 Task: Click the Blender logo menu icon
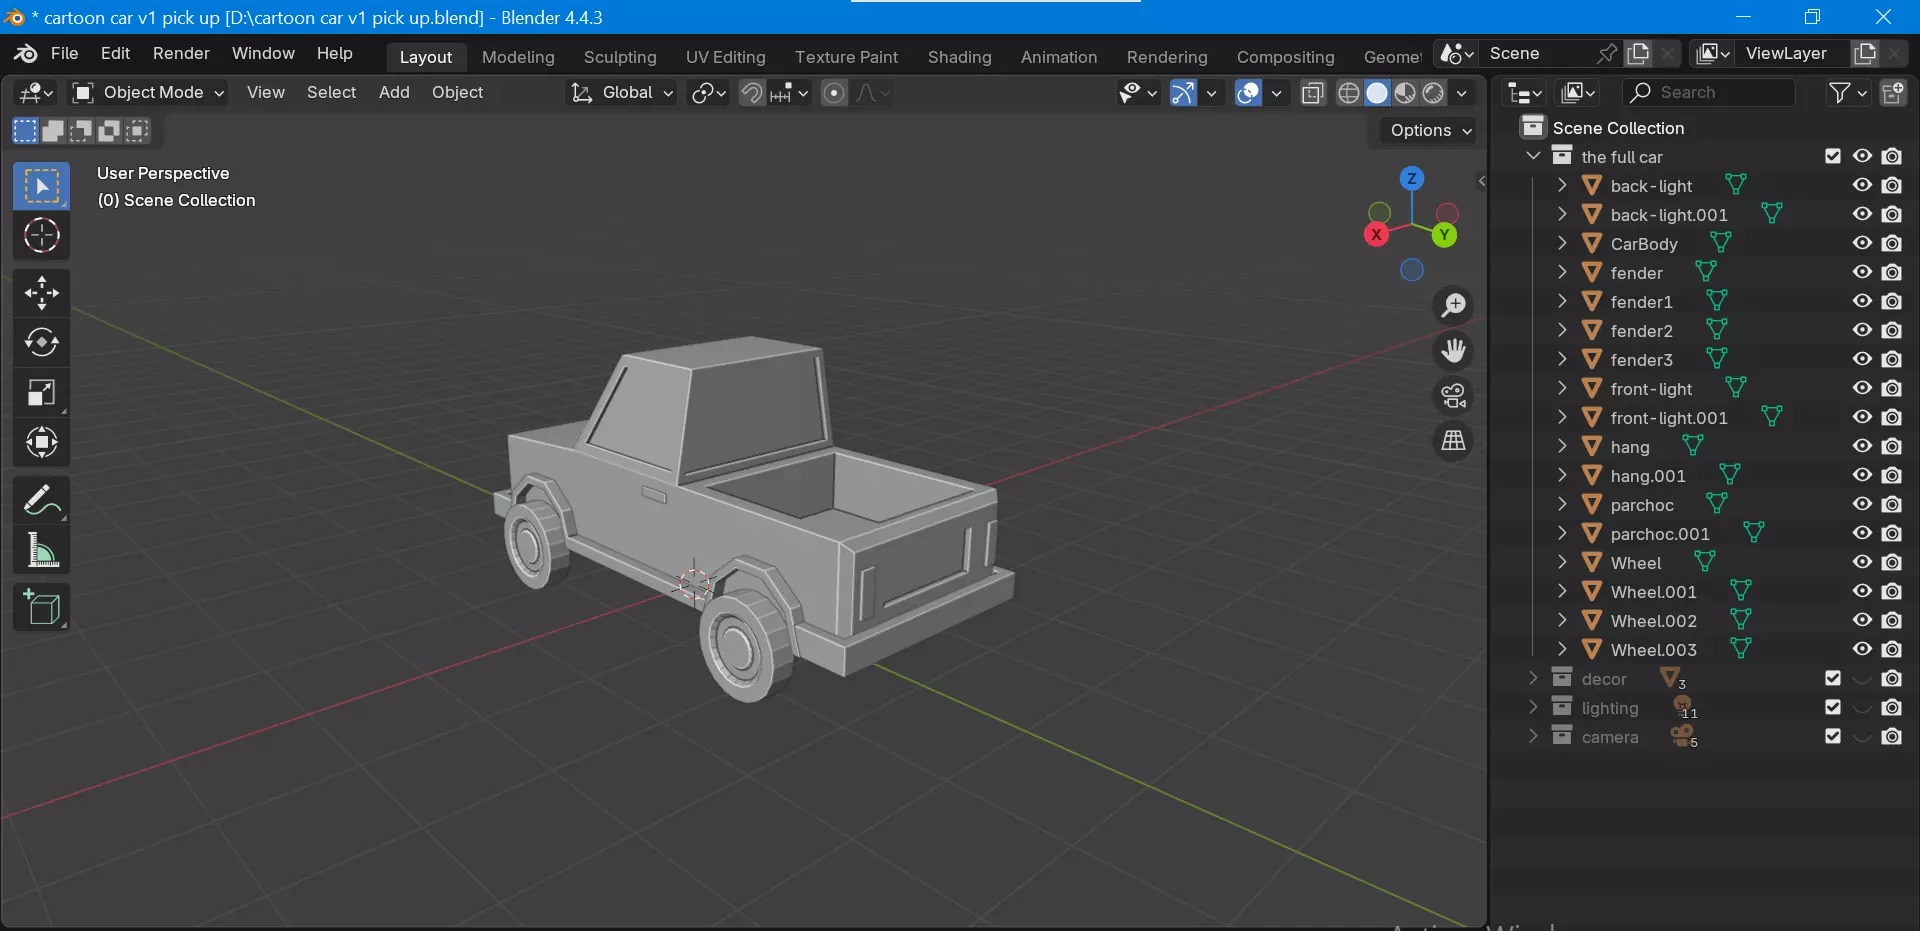click(25, 53)
